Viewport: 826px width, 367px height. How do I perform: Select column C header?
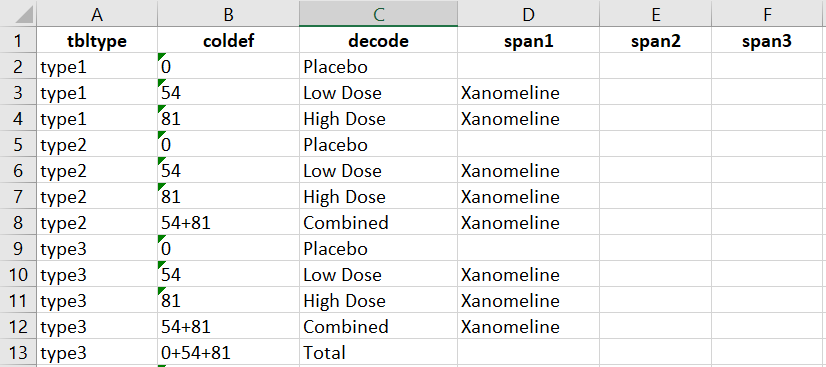point(378,14)
